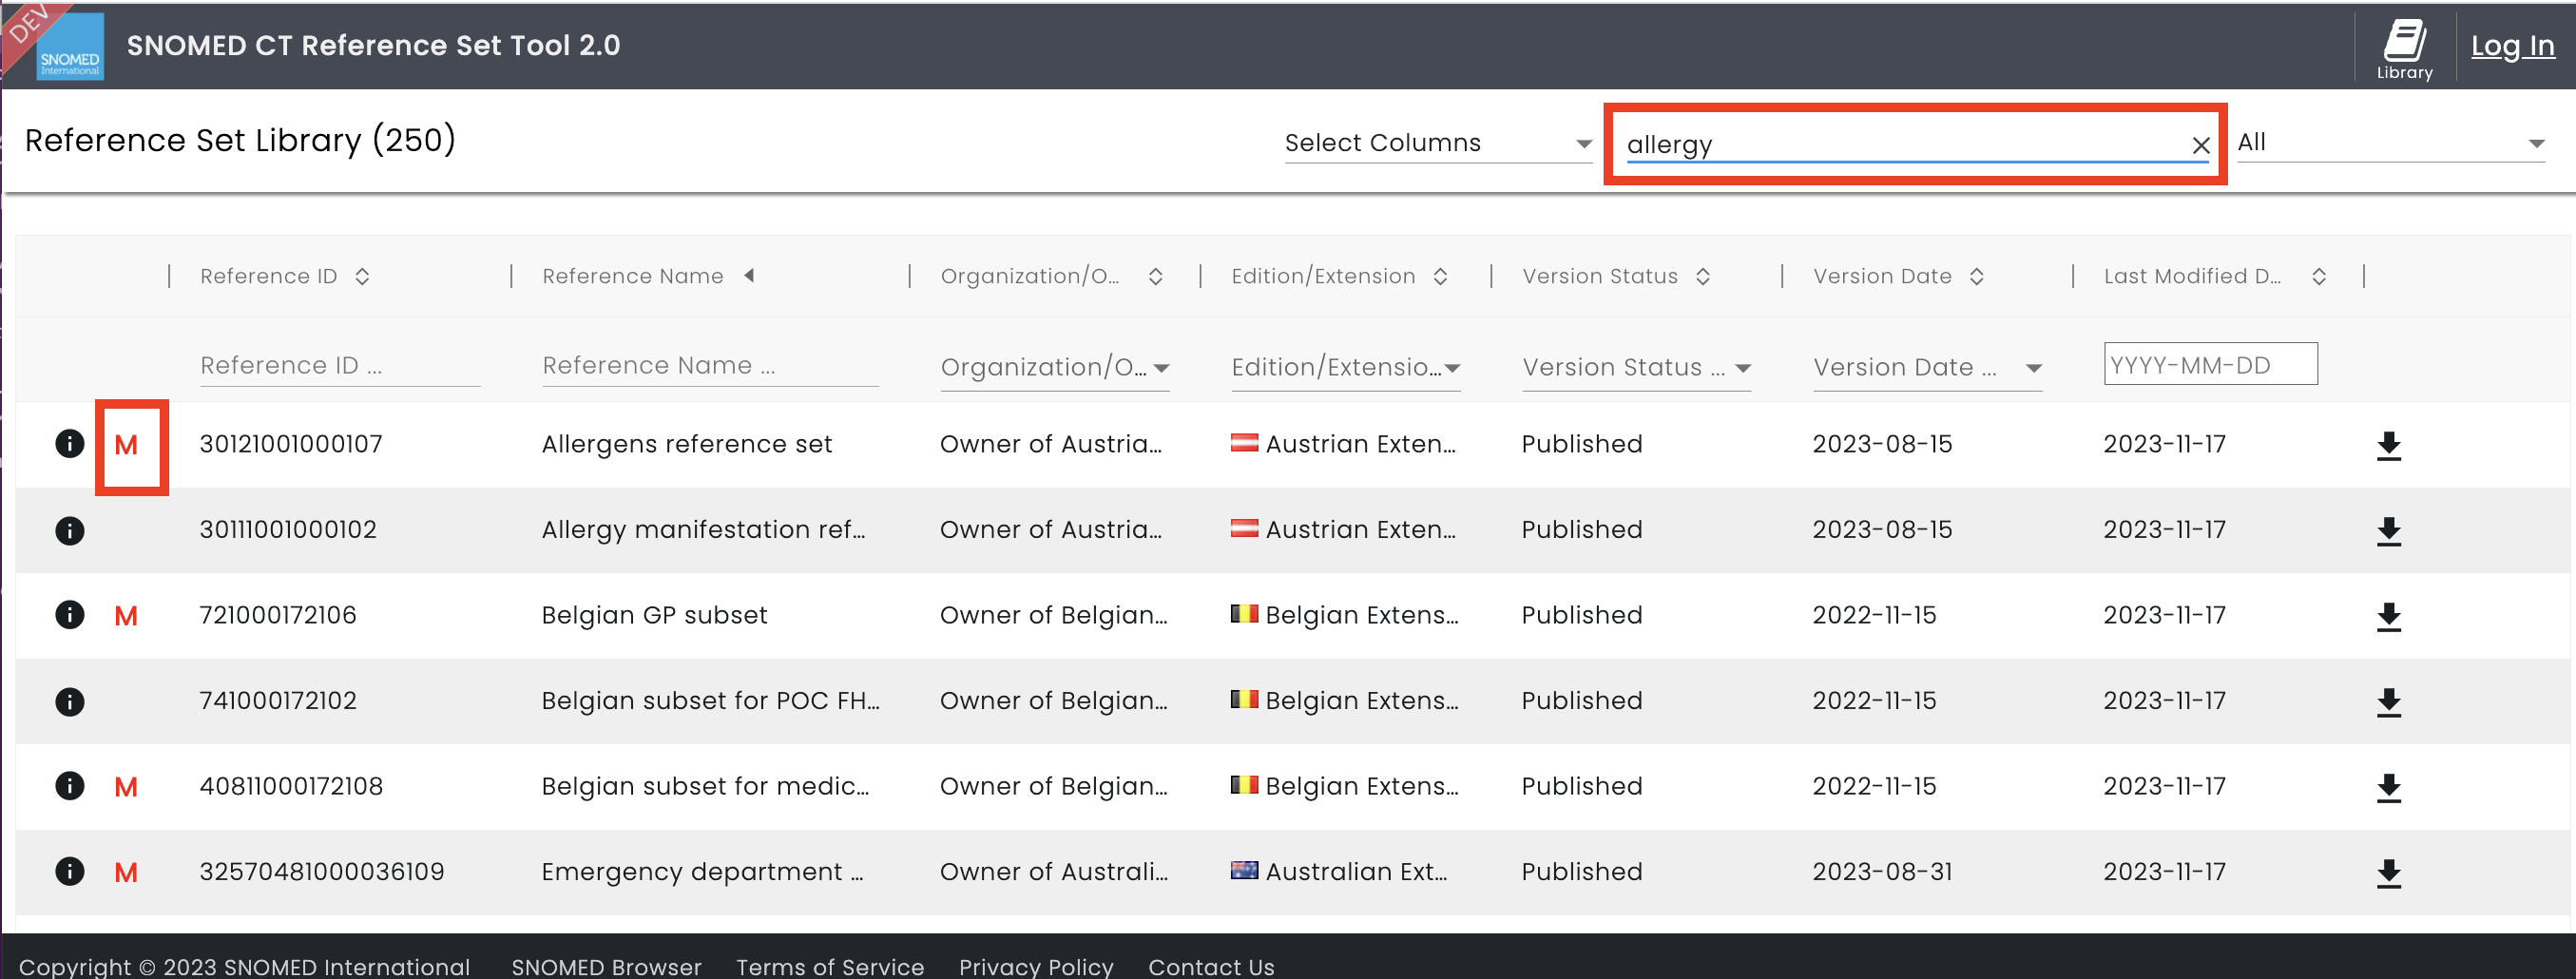Viewport: 2576px width, 979px height.
Task: Sort by Reference Name column arrow
Action: [749, 275]
